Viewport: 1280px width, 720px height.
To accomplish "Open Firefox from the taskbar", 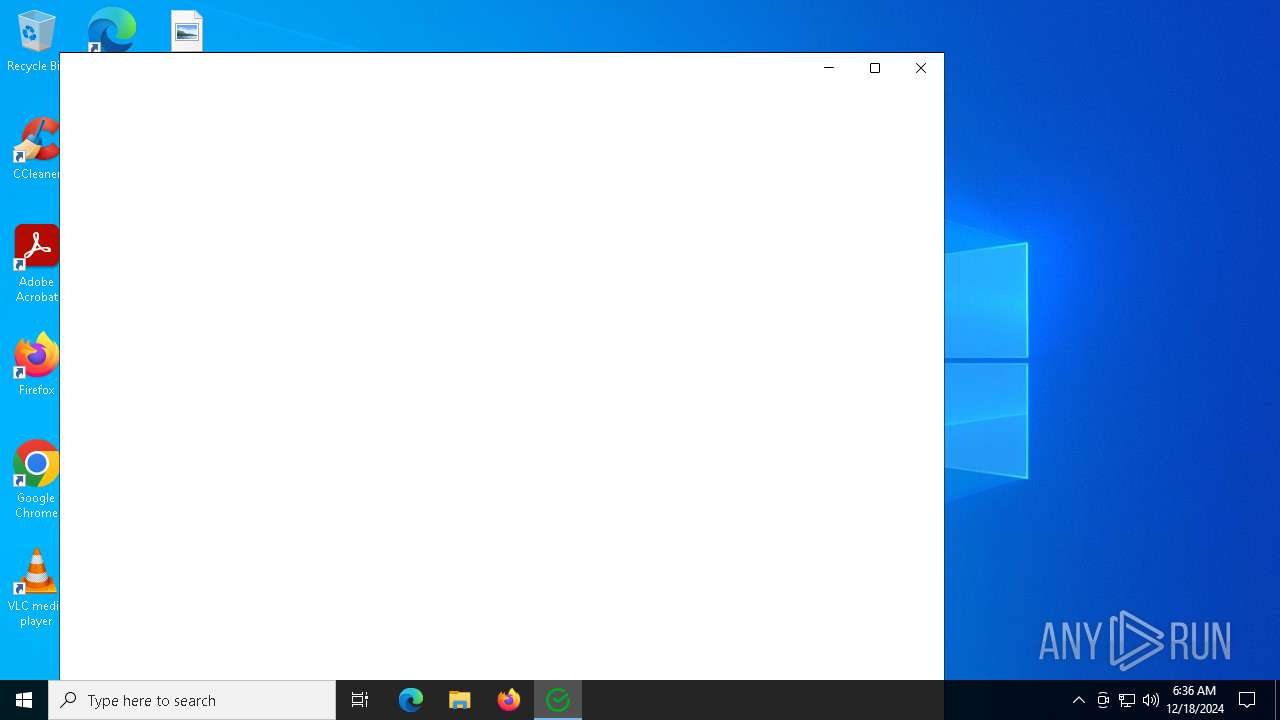I will [509, 700].
